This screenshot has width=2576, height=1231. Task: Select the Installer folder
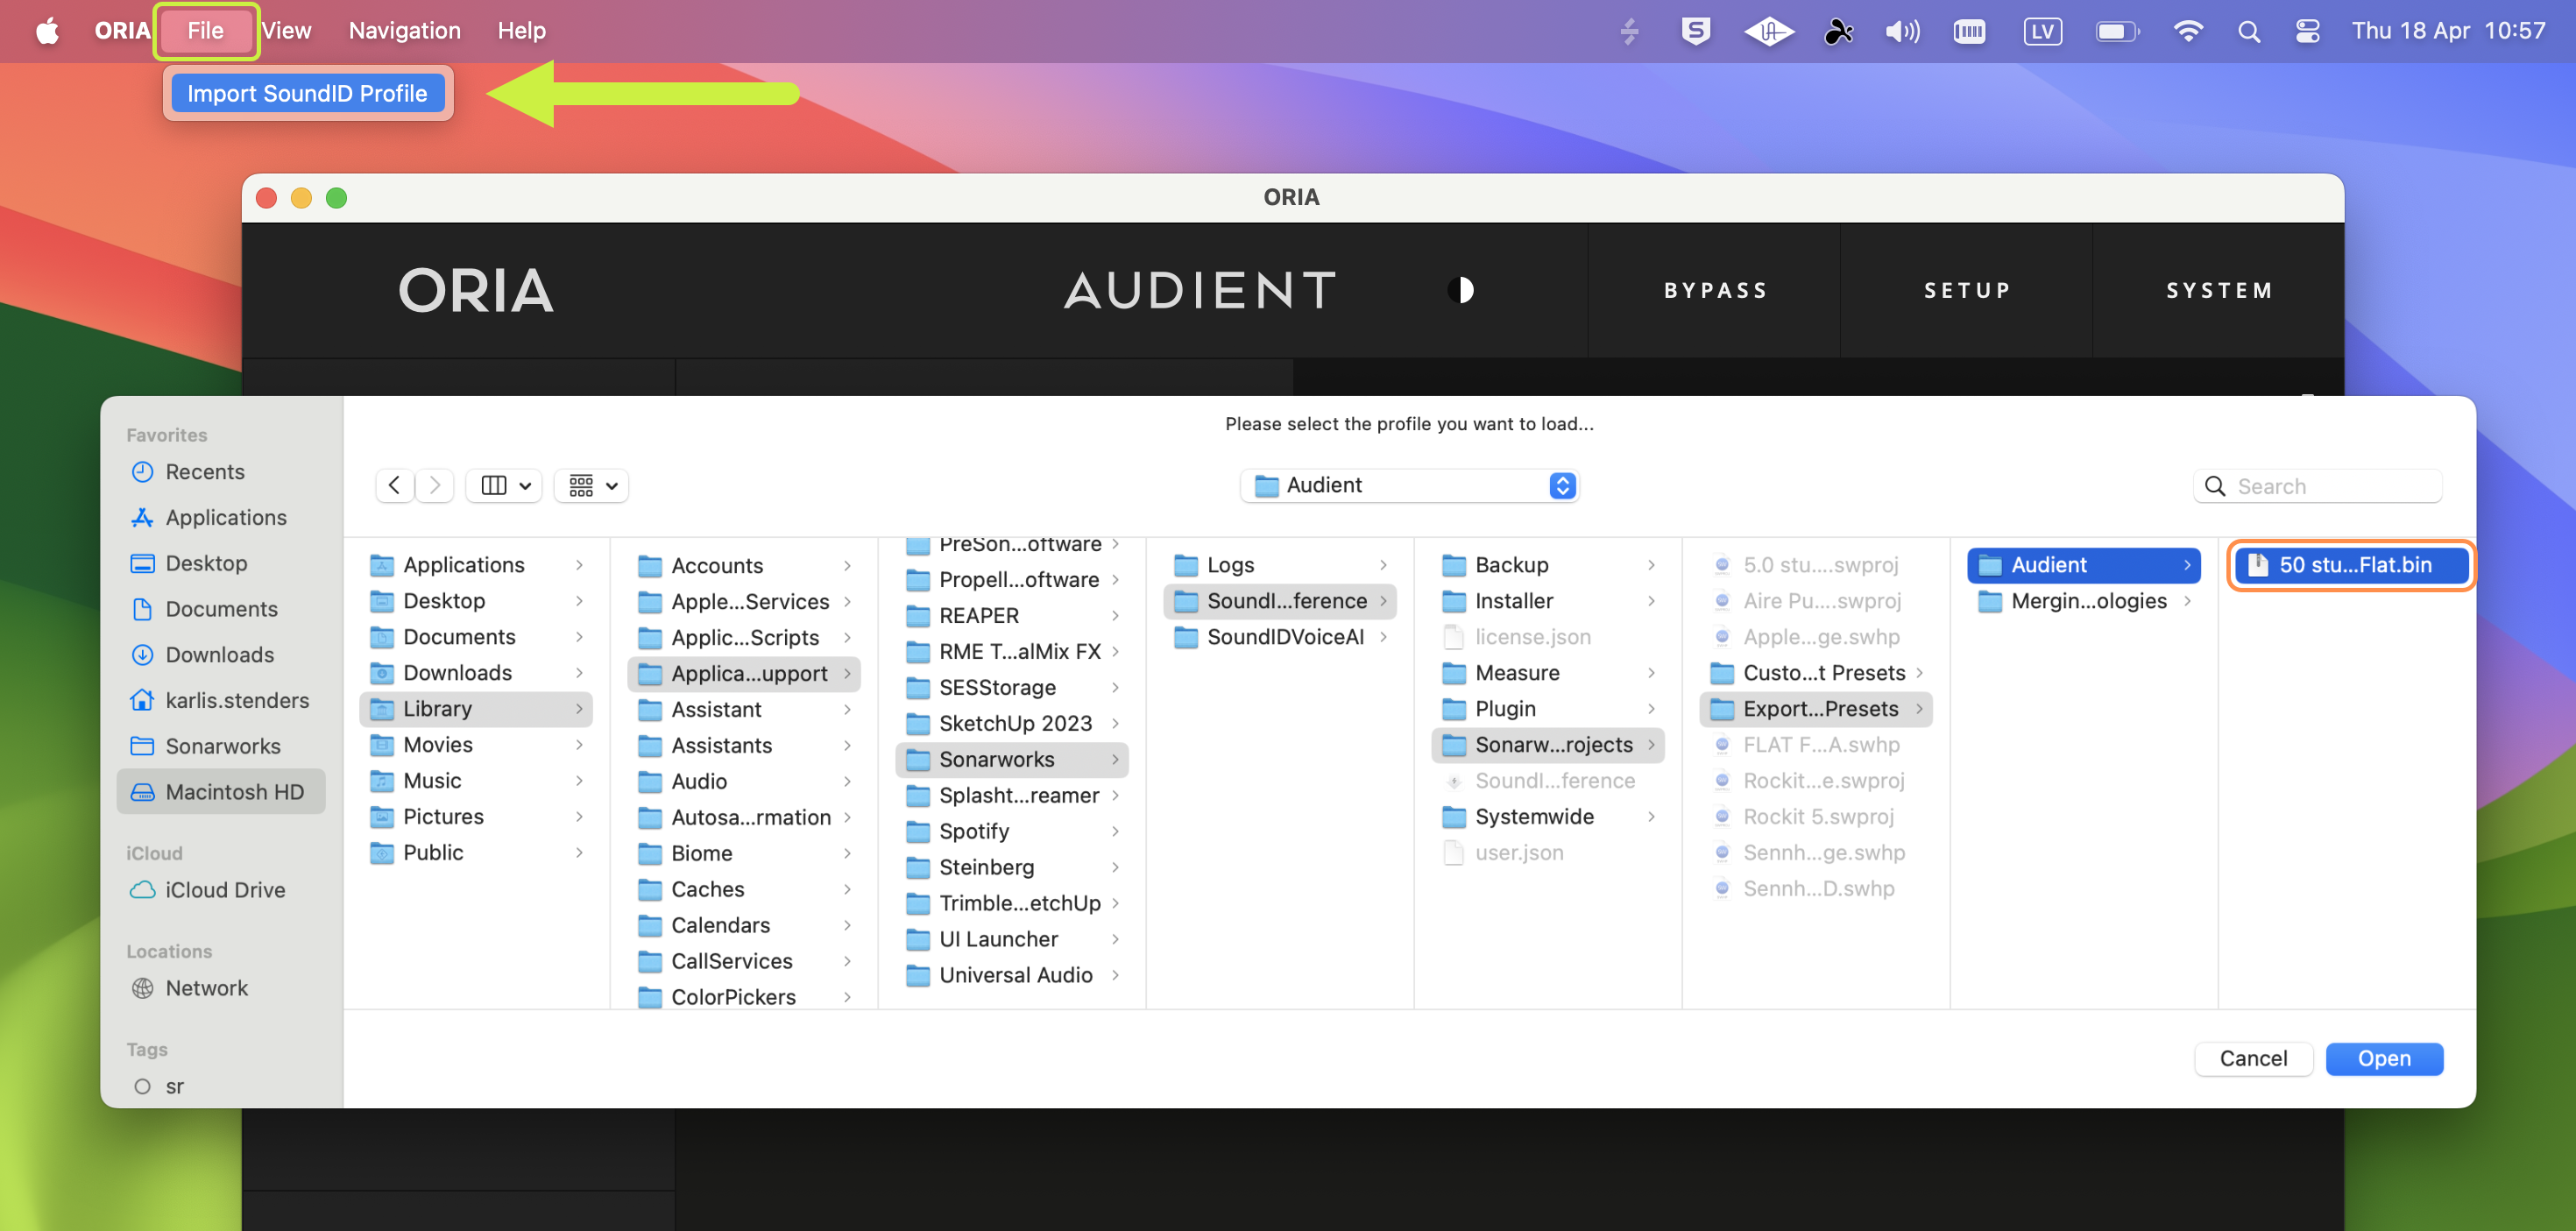tap(1548, 601)
